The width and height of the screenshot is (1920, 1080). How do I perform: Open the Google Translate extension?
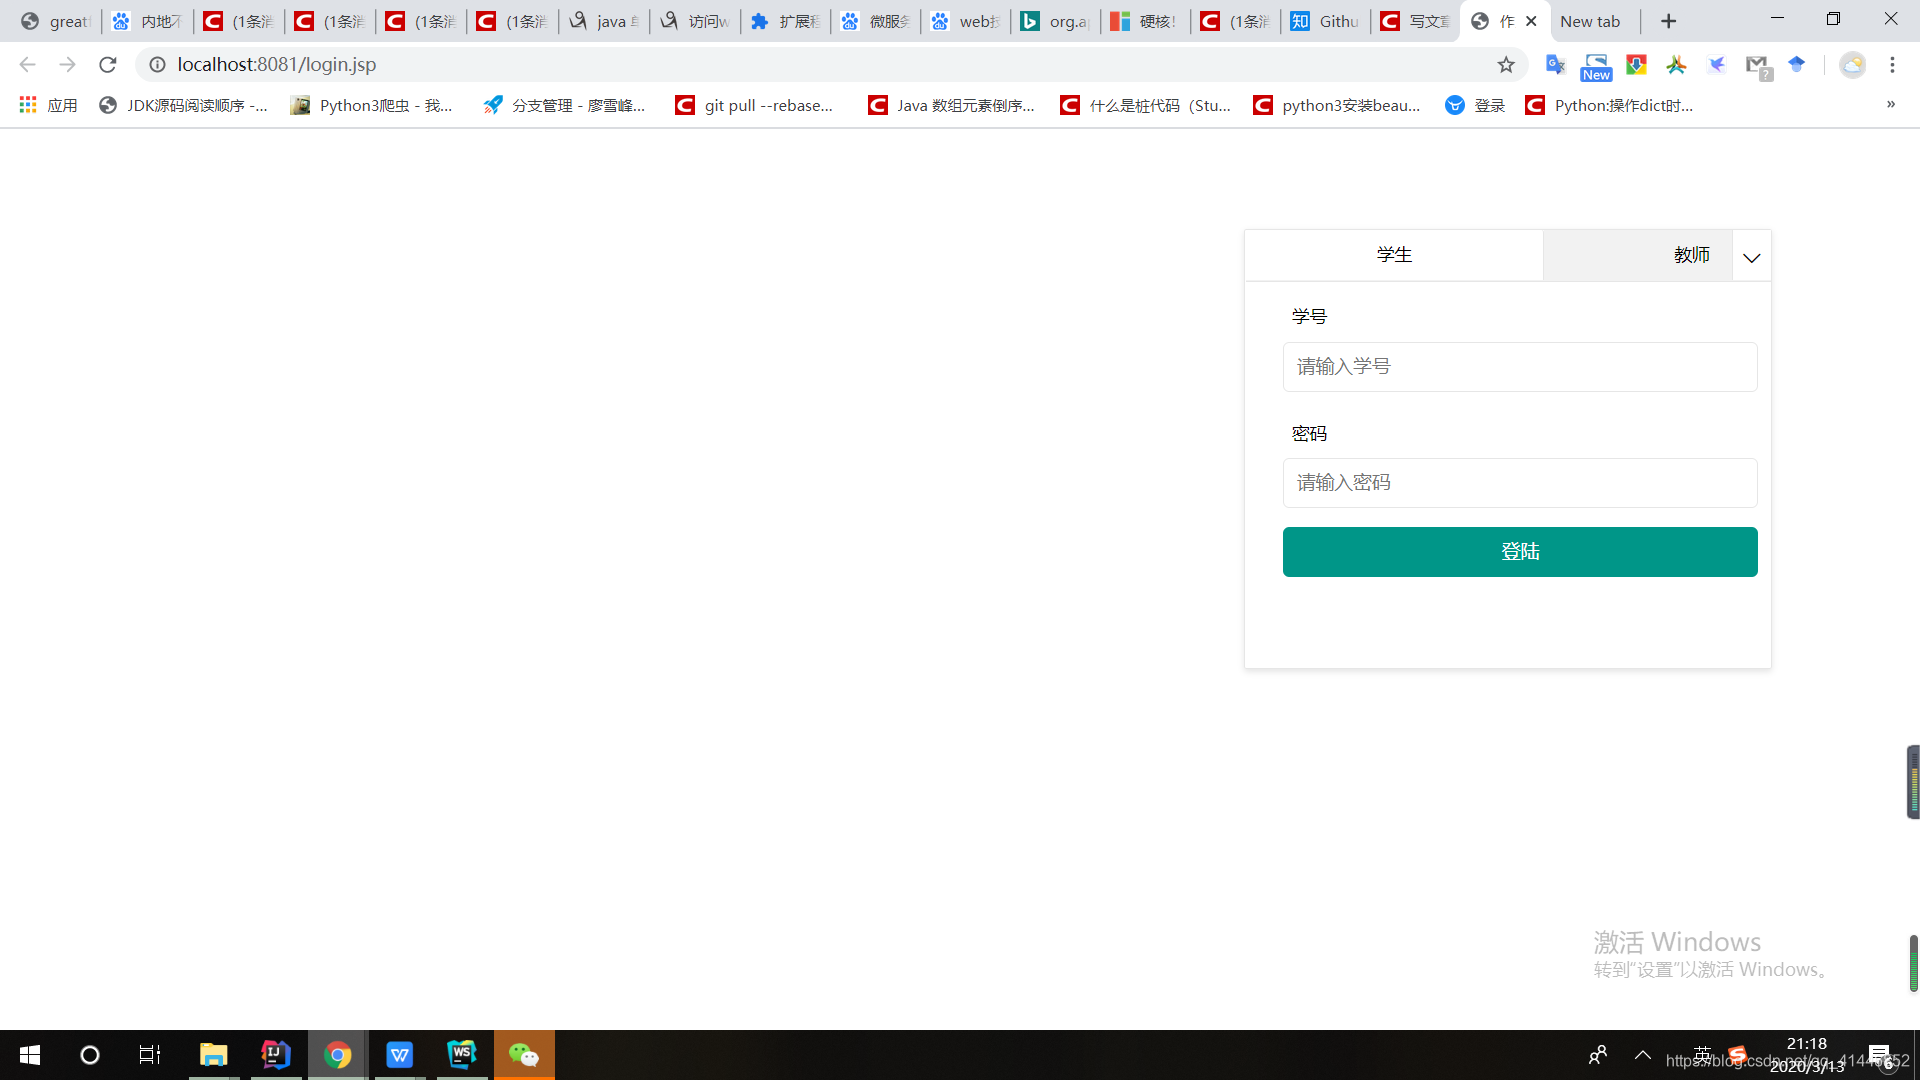click(x=1555, y=64)
